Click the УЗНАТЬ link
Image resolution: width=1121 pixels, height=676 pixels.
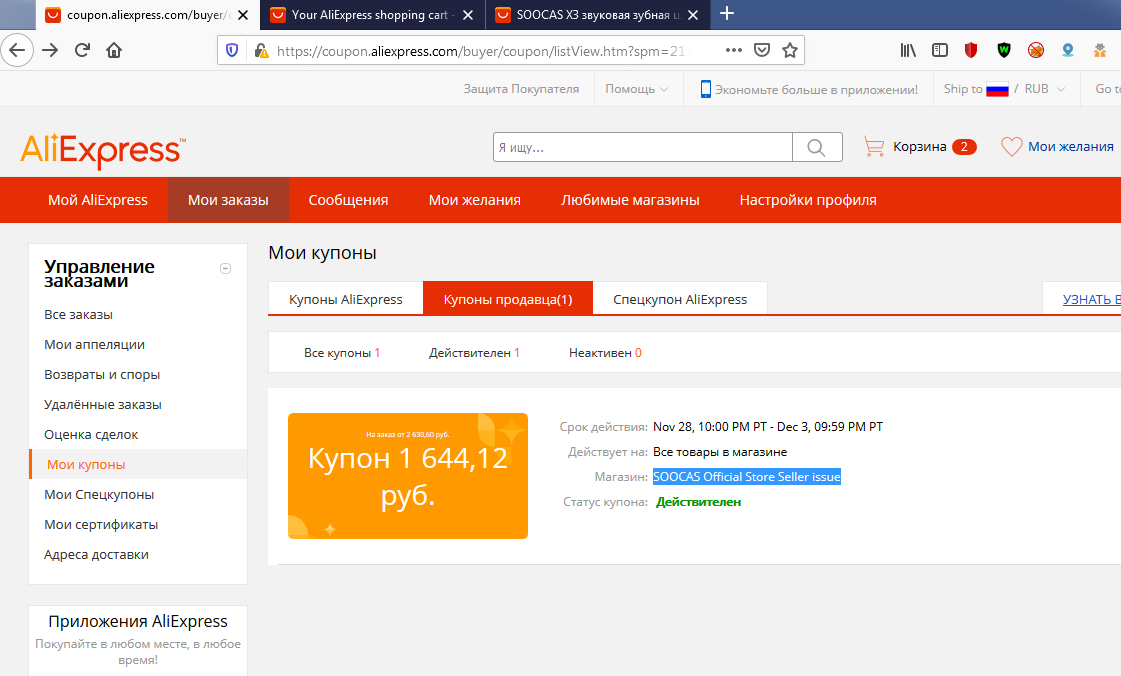click(1092, 299)
